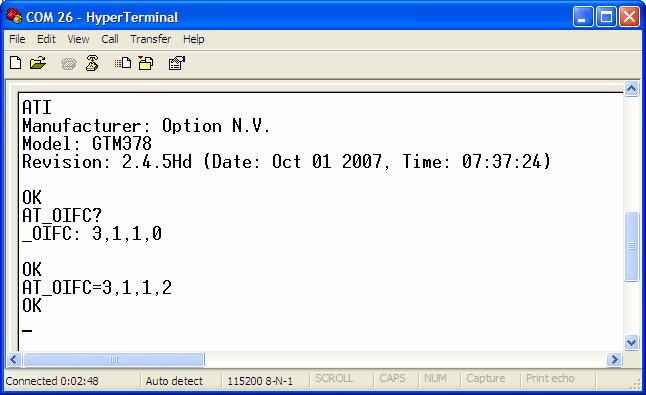Viewport: 646px width, 395px height.
Task: Click the Revision: 2.4.5Hd line
Action: 286,161
